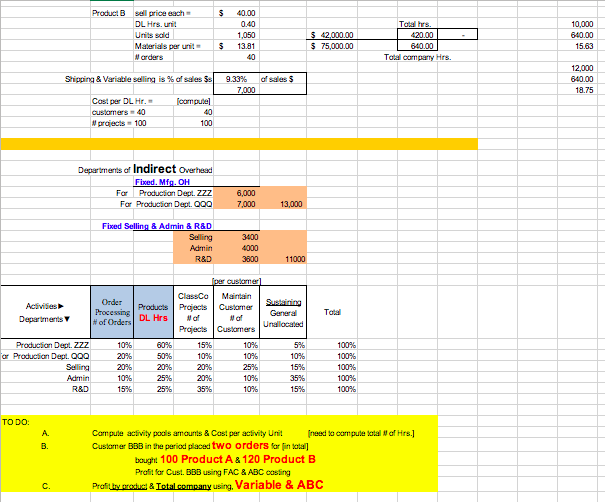Click the 100 Product A red text

point(197,459)
